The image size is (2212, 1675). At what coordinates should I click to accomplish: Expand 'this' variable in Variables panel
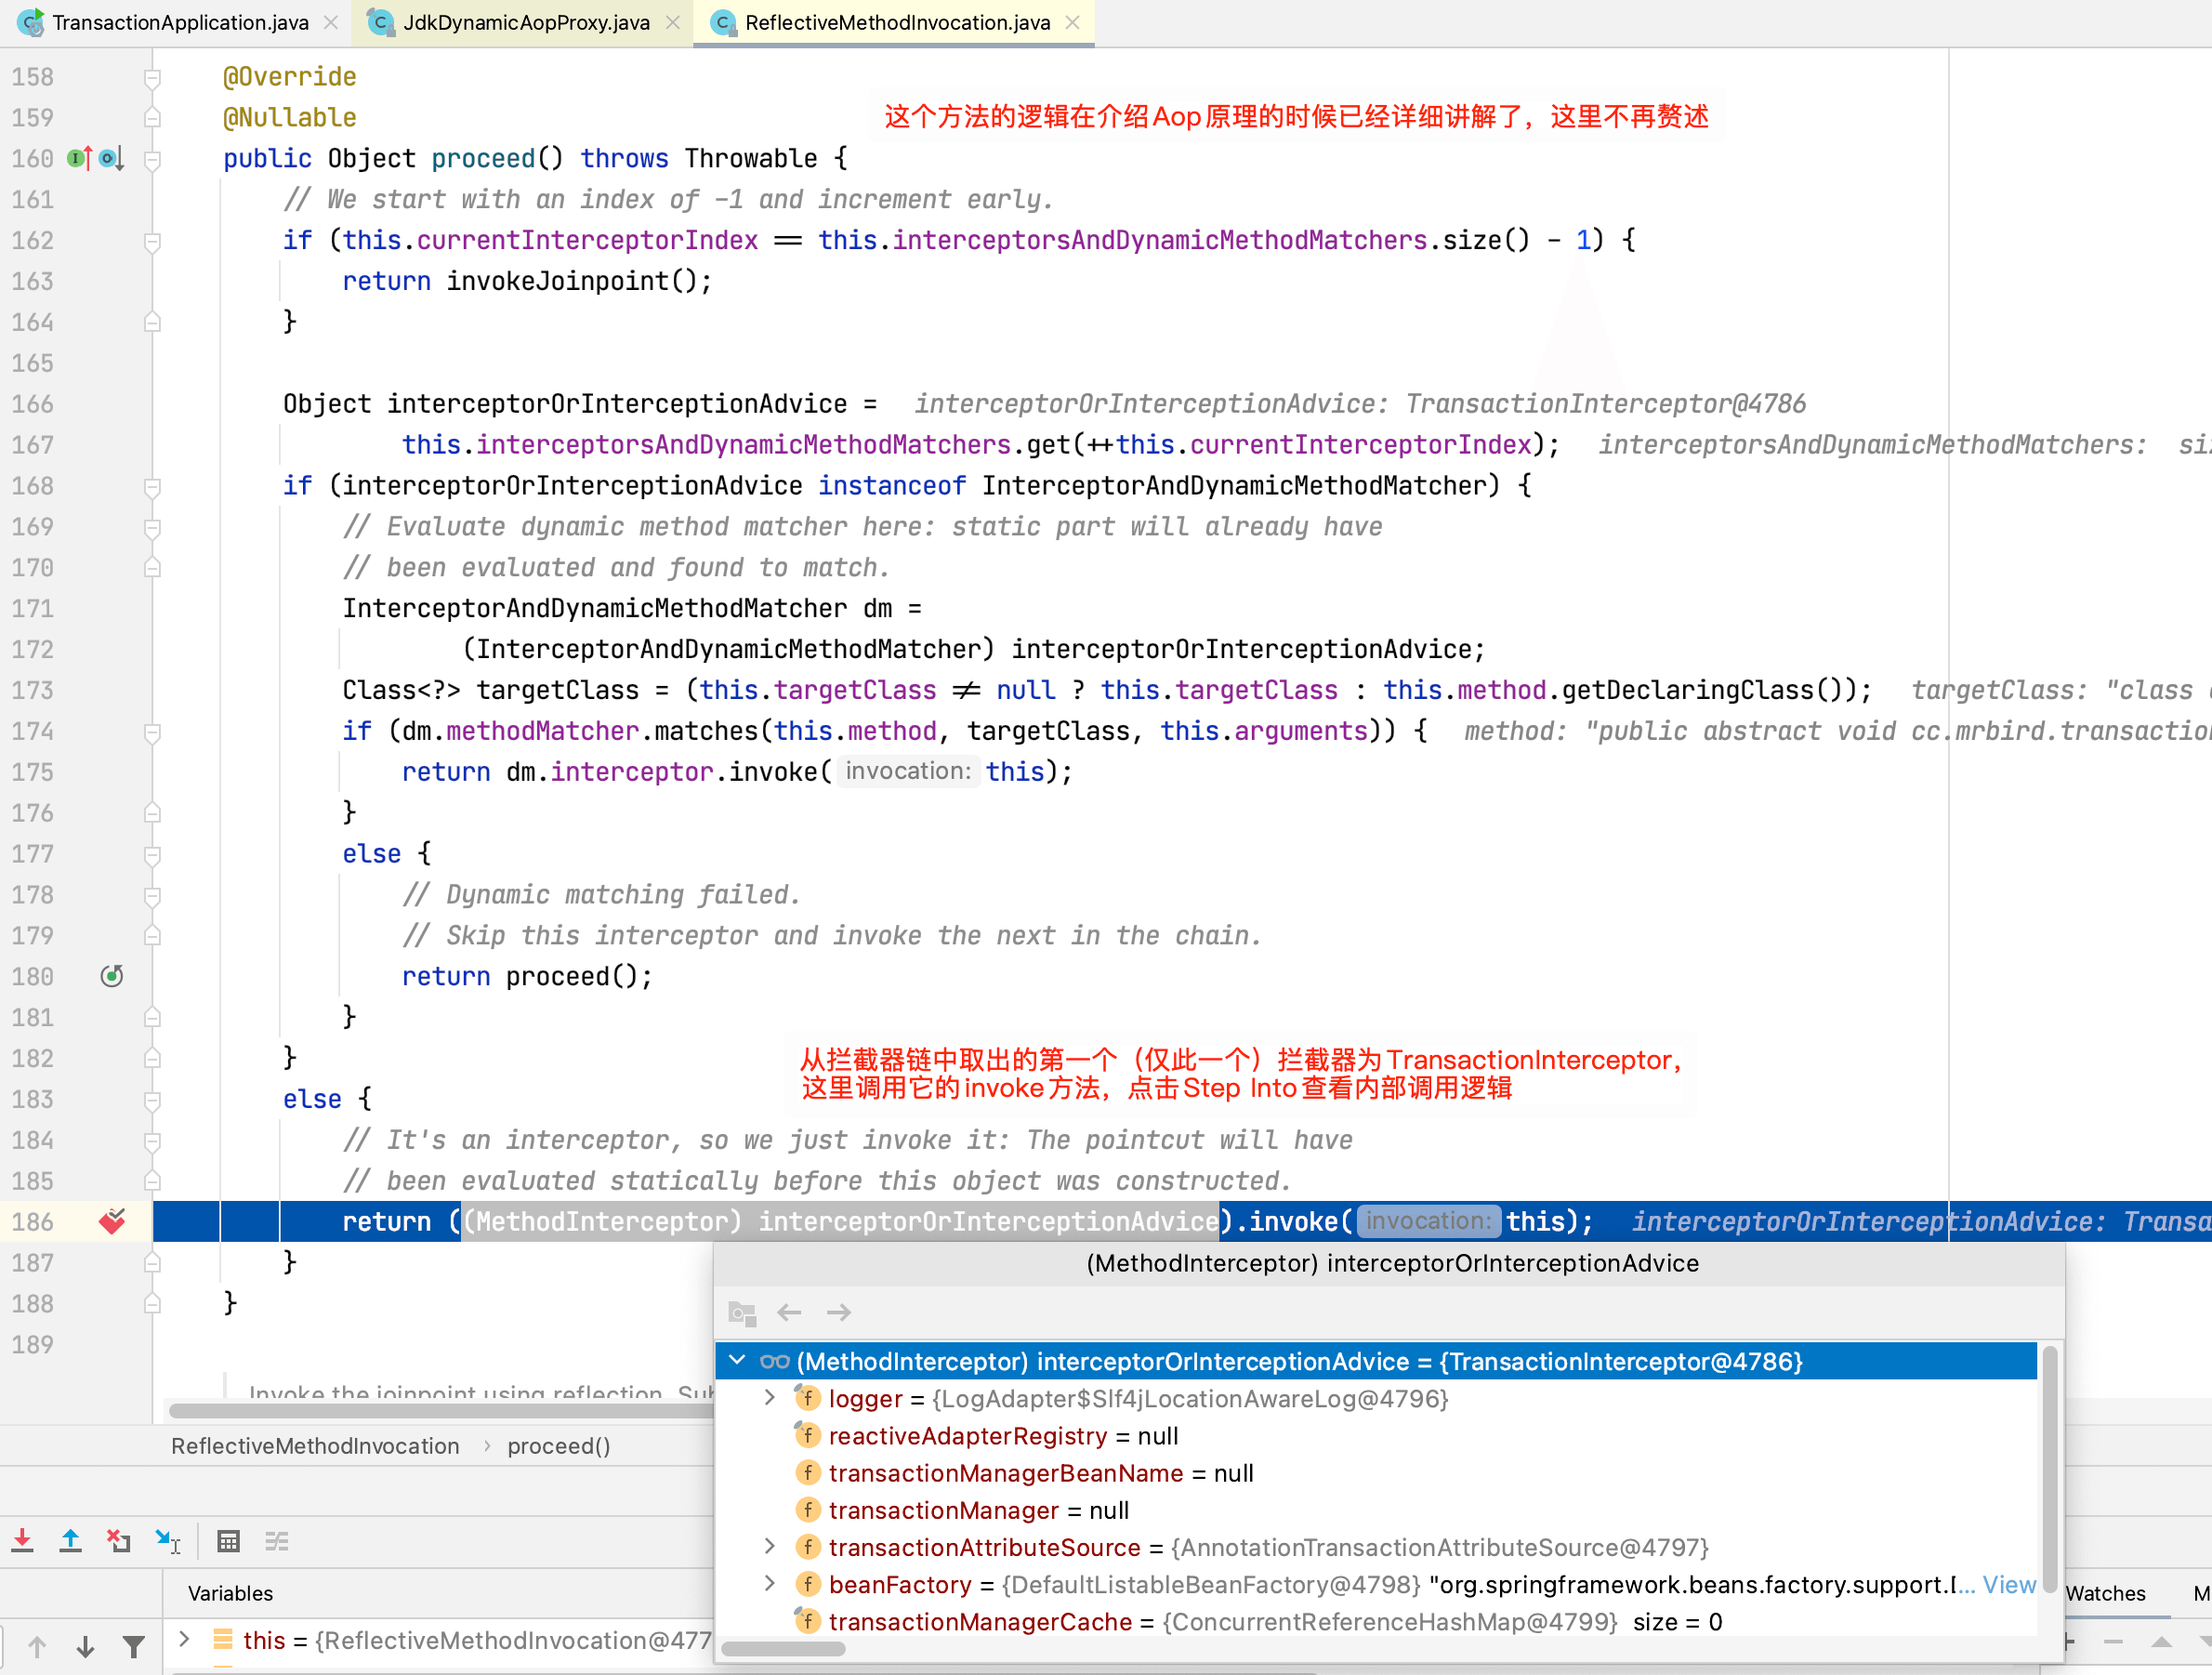pyautogui.click(x=184, y=1639)
